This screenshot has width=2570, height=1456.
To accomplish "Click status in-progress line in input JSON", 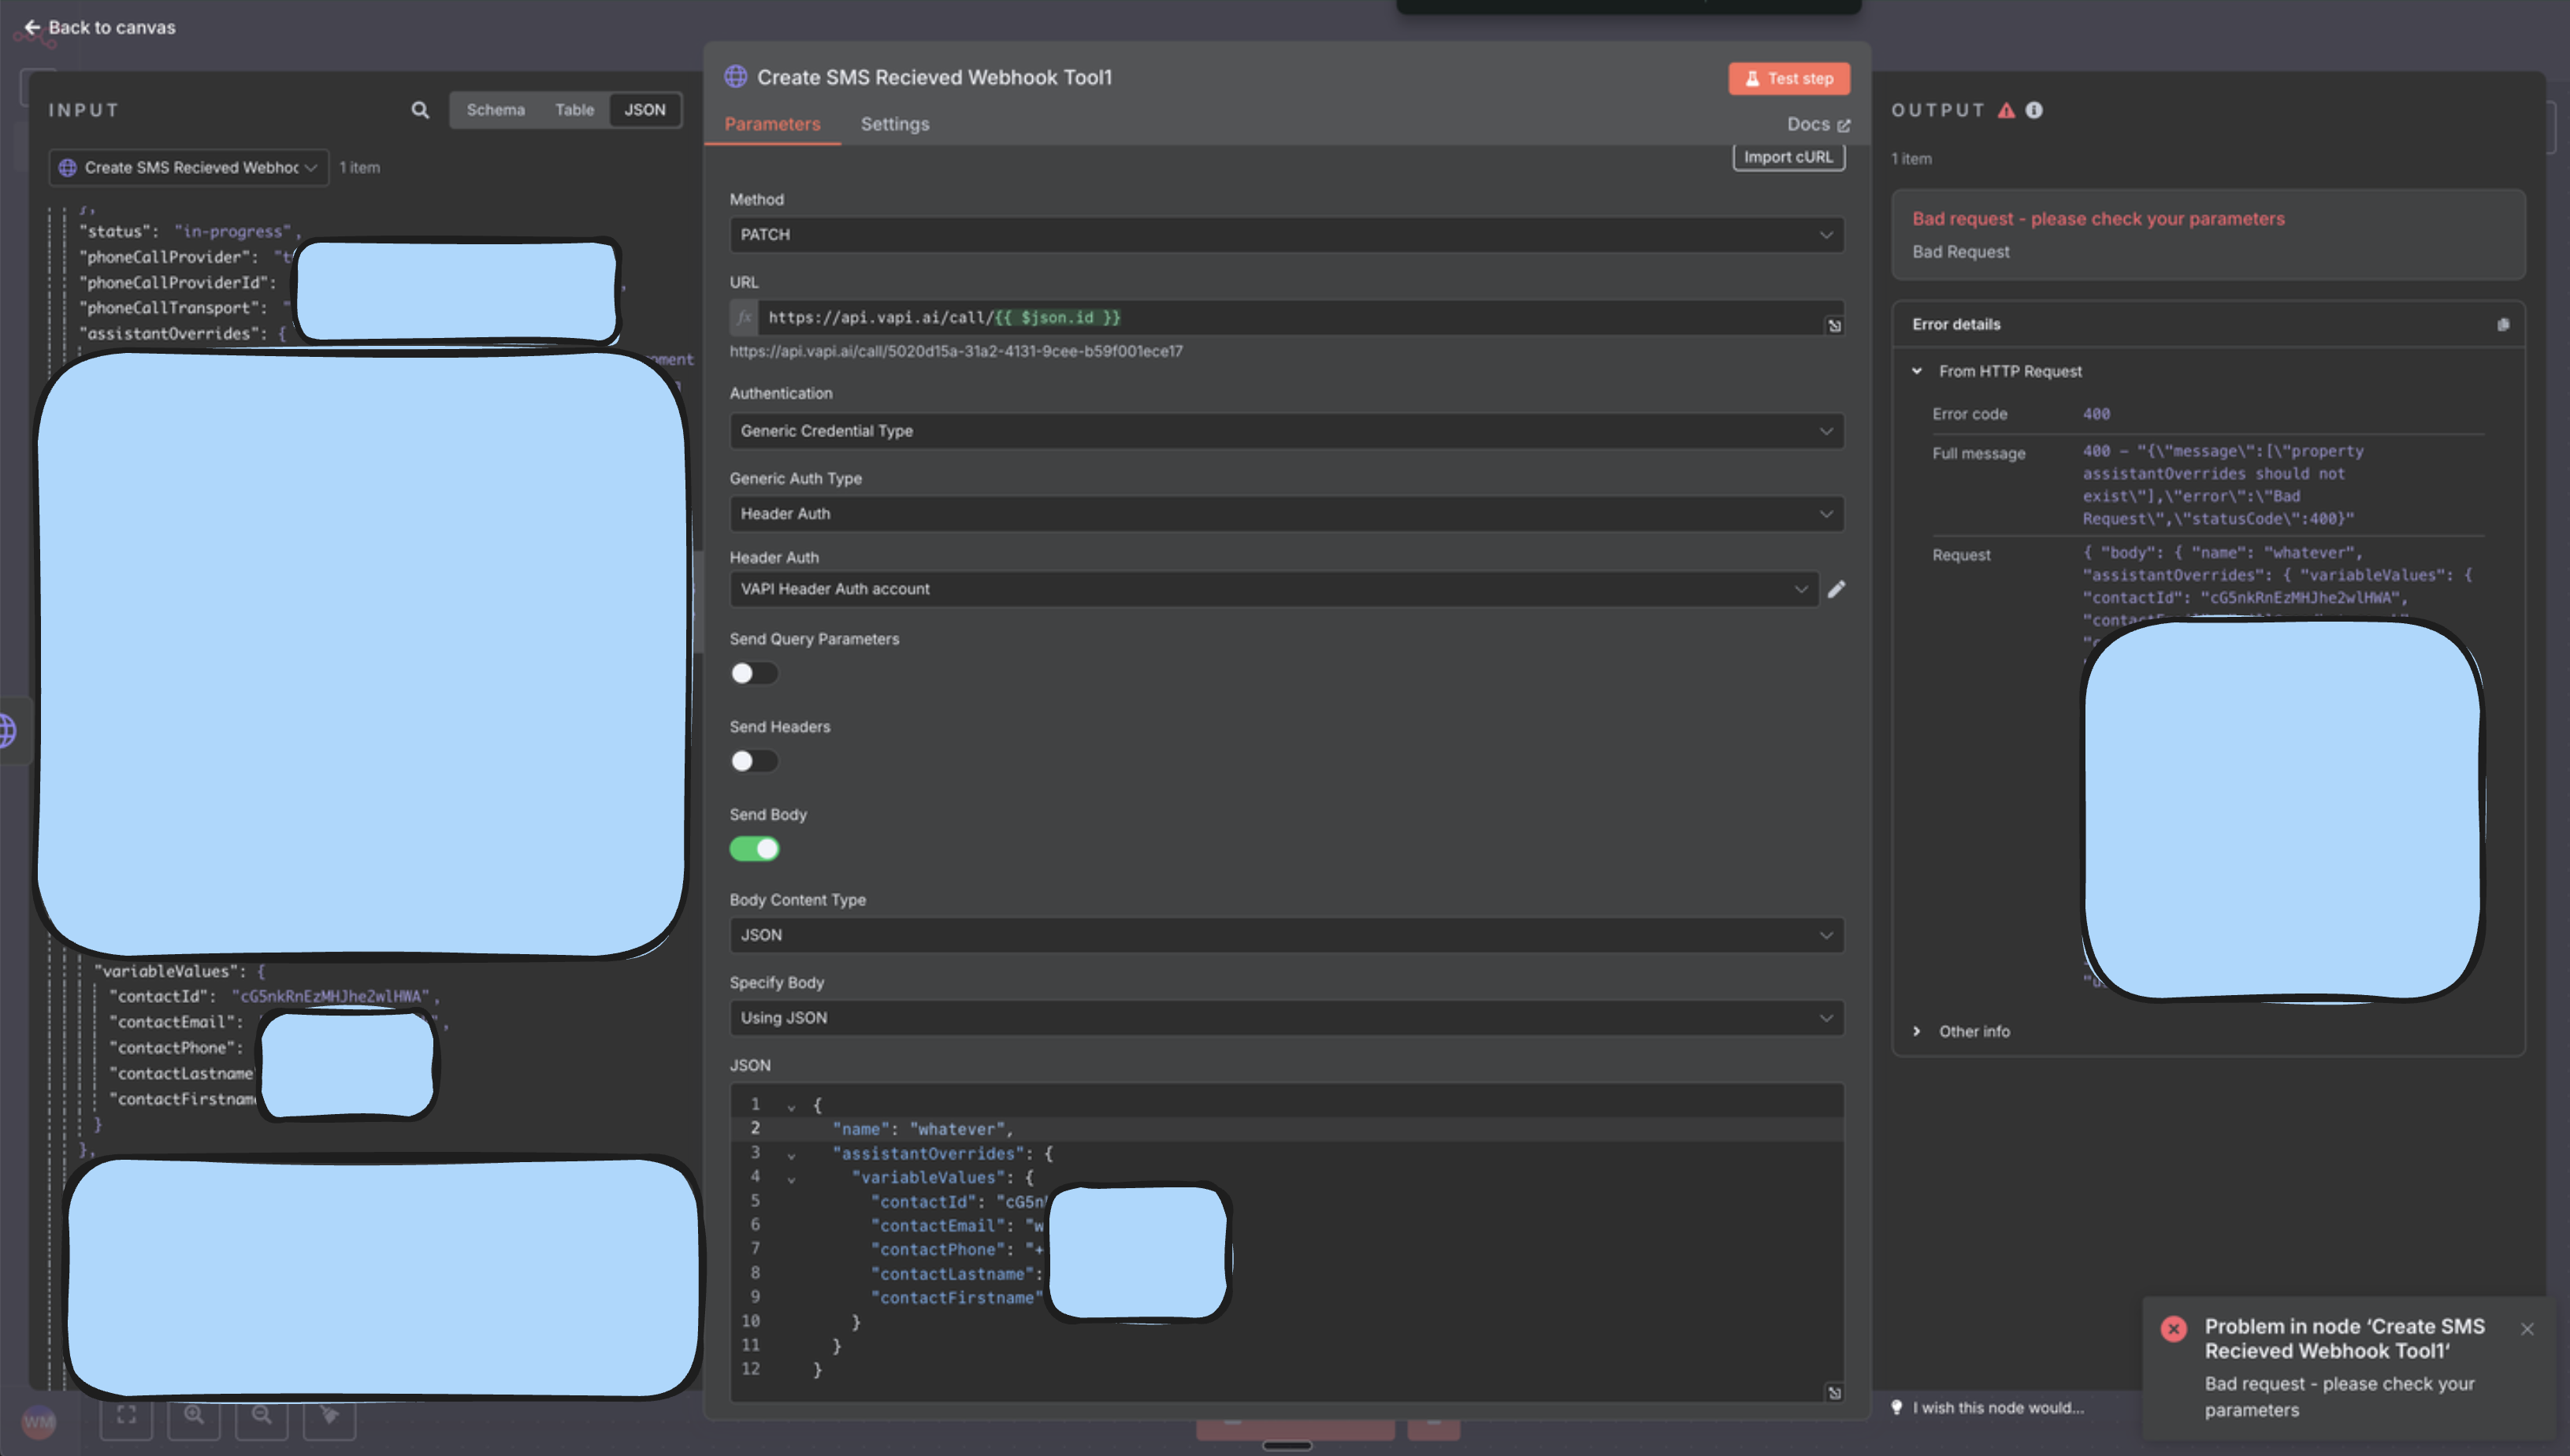I will pyautogui.click(x=190, y=231).
